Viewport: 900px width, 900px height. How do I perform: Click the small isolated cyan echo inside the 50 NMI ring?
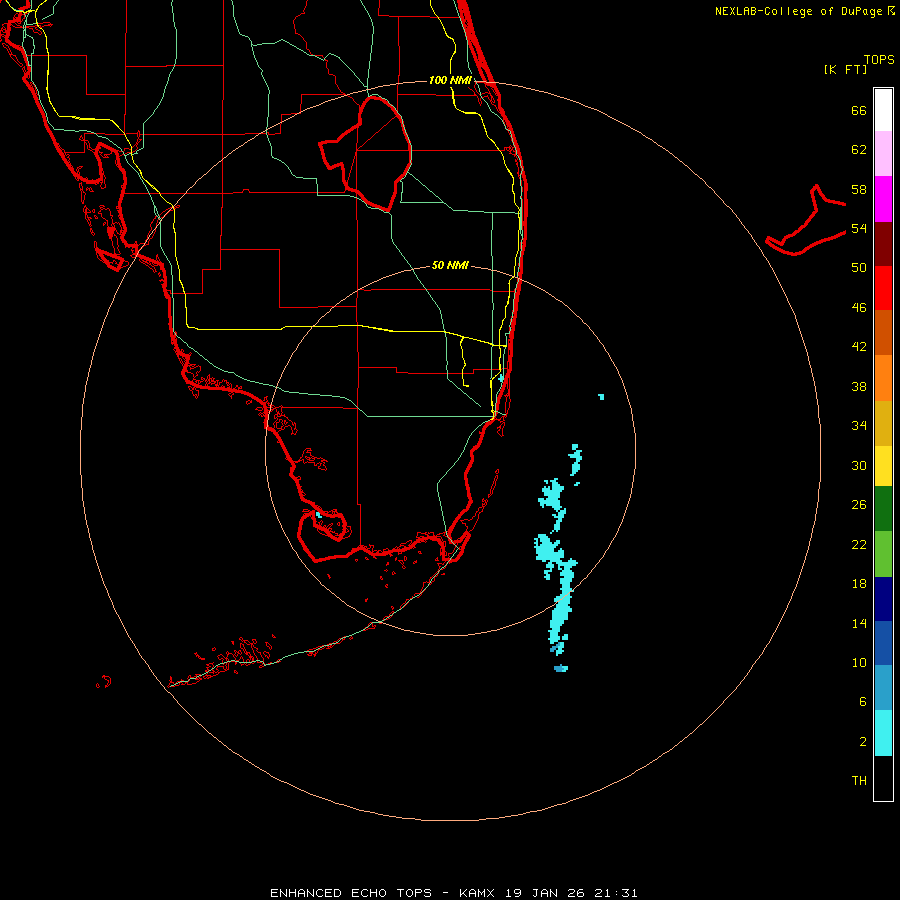click(601, 397)
